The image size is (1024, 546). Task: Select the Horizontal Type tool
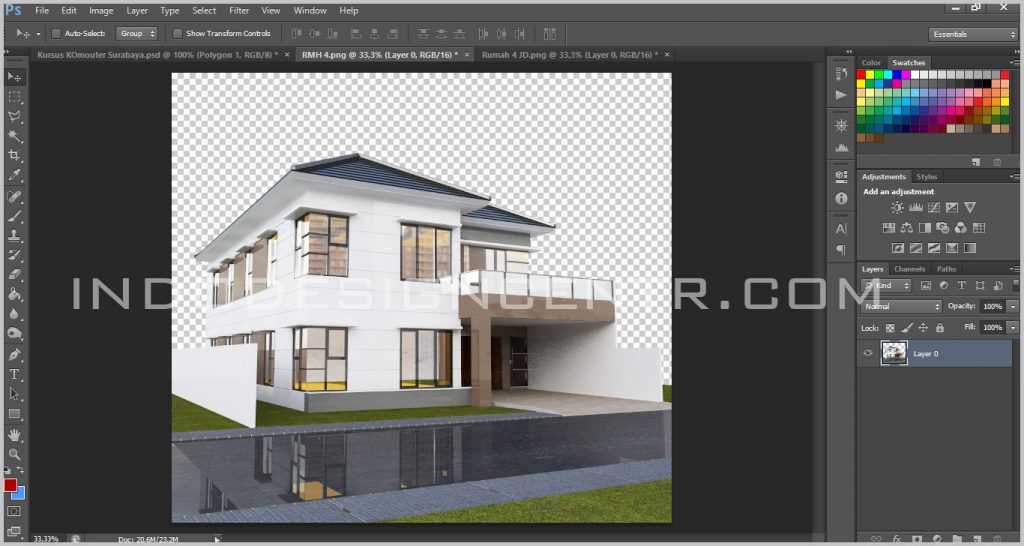pos(14,375)
